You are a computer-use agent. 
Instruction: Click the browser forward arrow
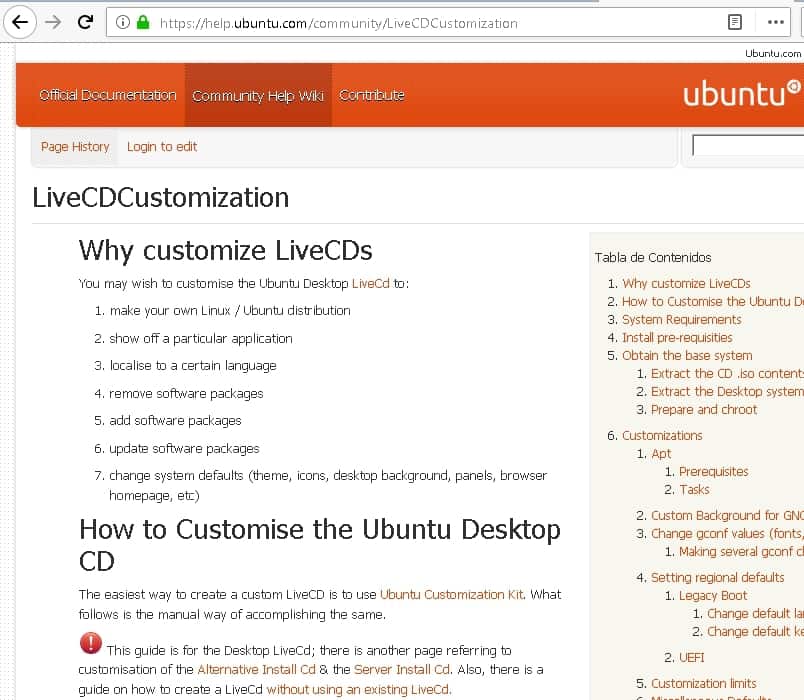click(x=53, y=22)
